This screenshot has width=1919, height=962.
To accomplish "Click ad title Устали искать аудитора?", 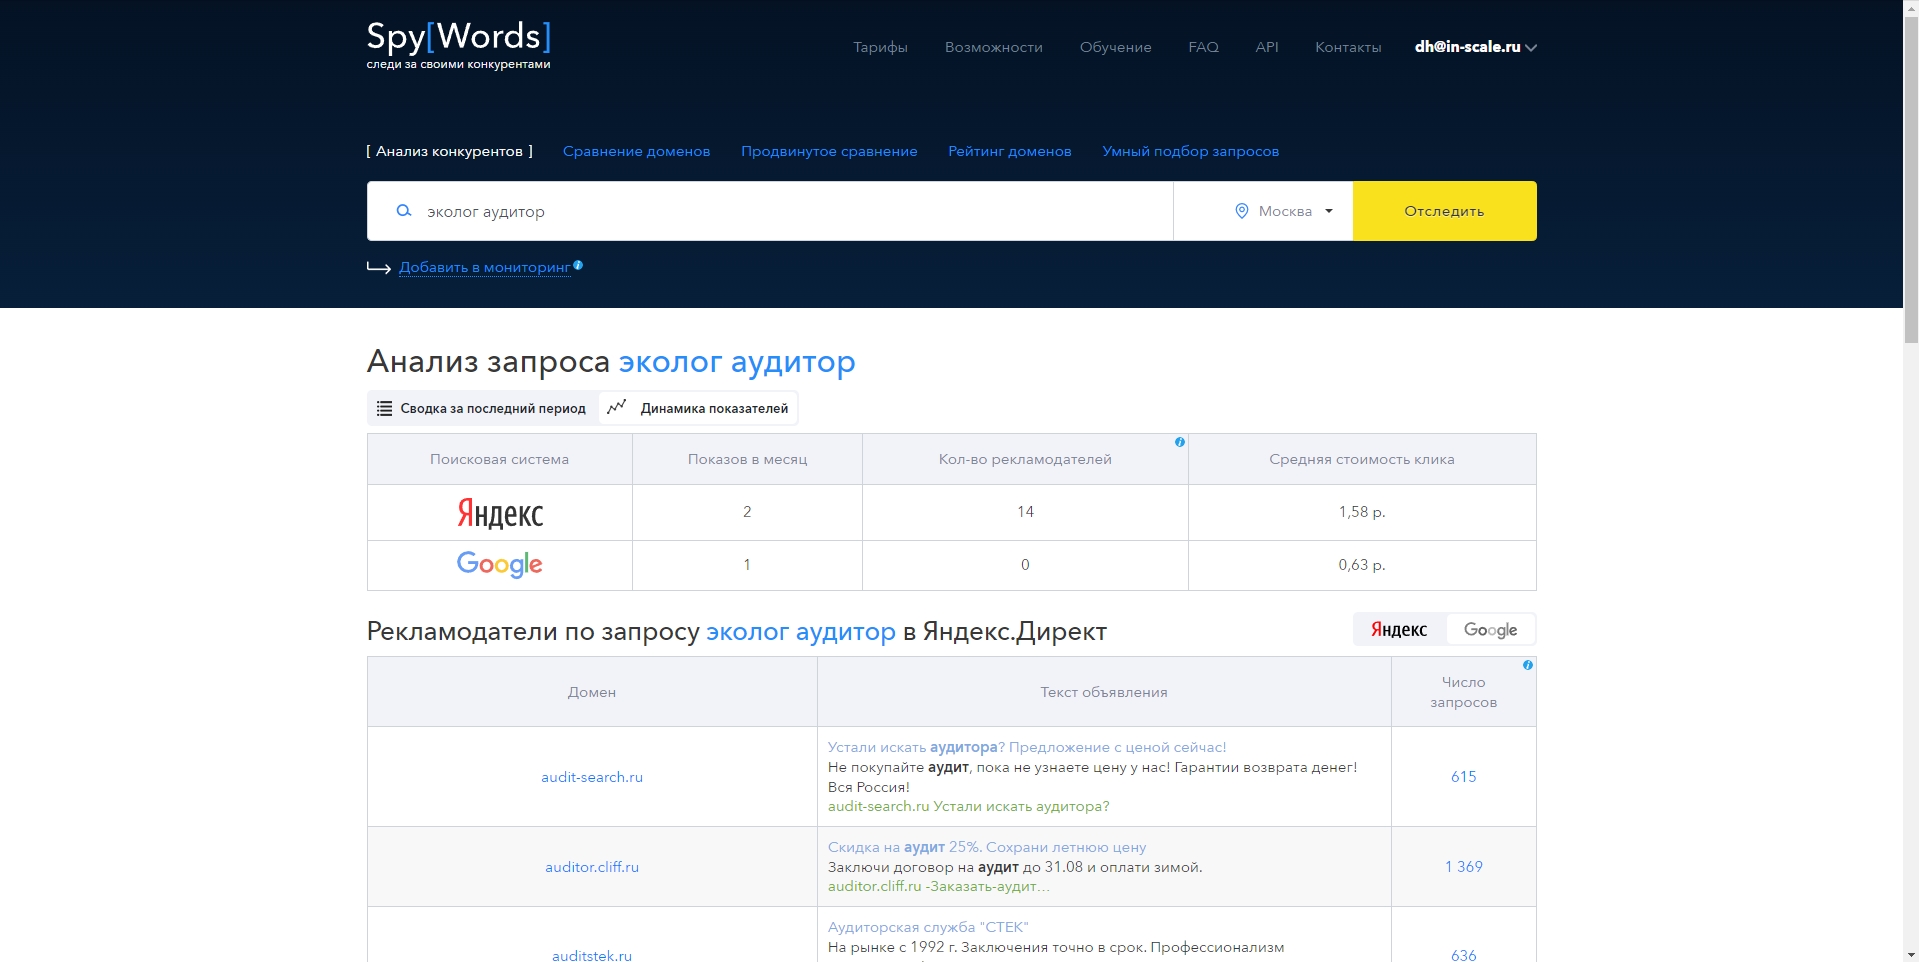I will click(1027, 747).
